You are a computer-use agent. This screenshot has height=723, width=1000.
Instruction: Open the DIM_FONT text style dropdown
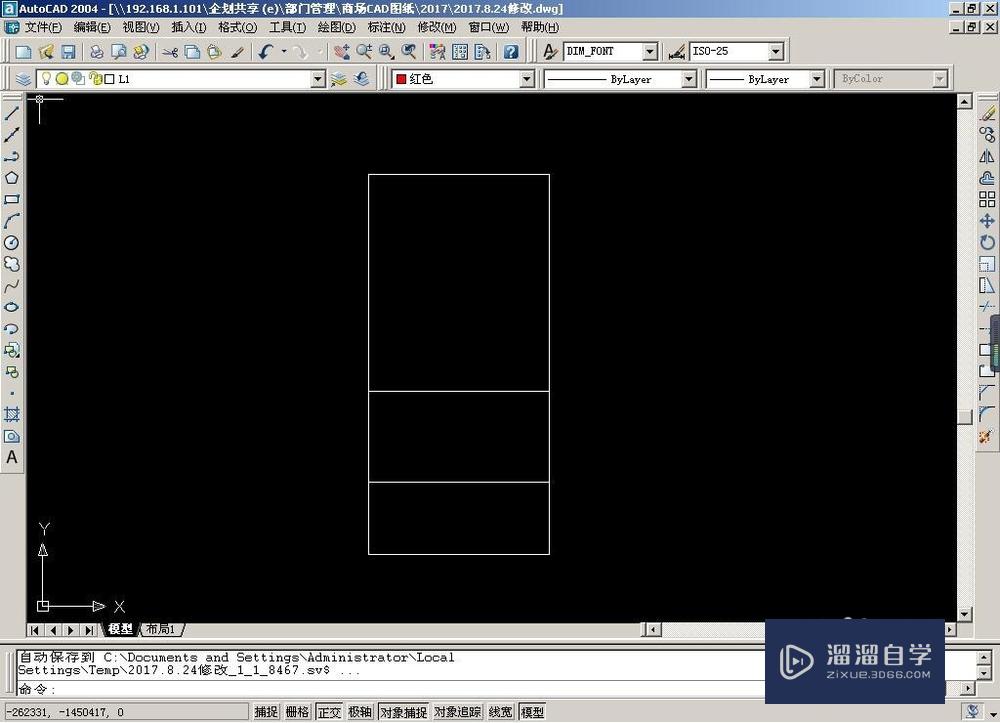tap(652, 51)
